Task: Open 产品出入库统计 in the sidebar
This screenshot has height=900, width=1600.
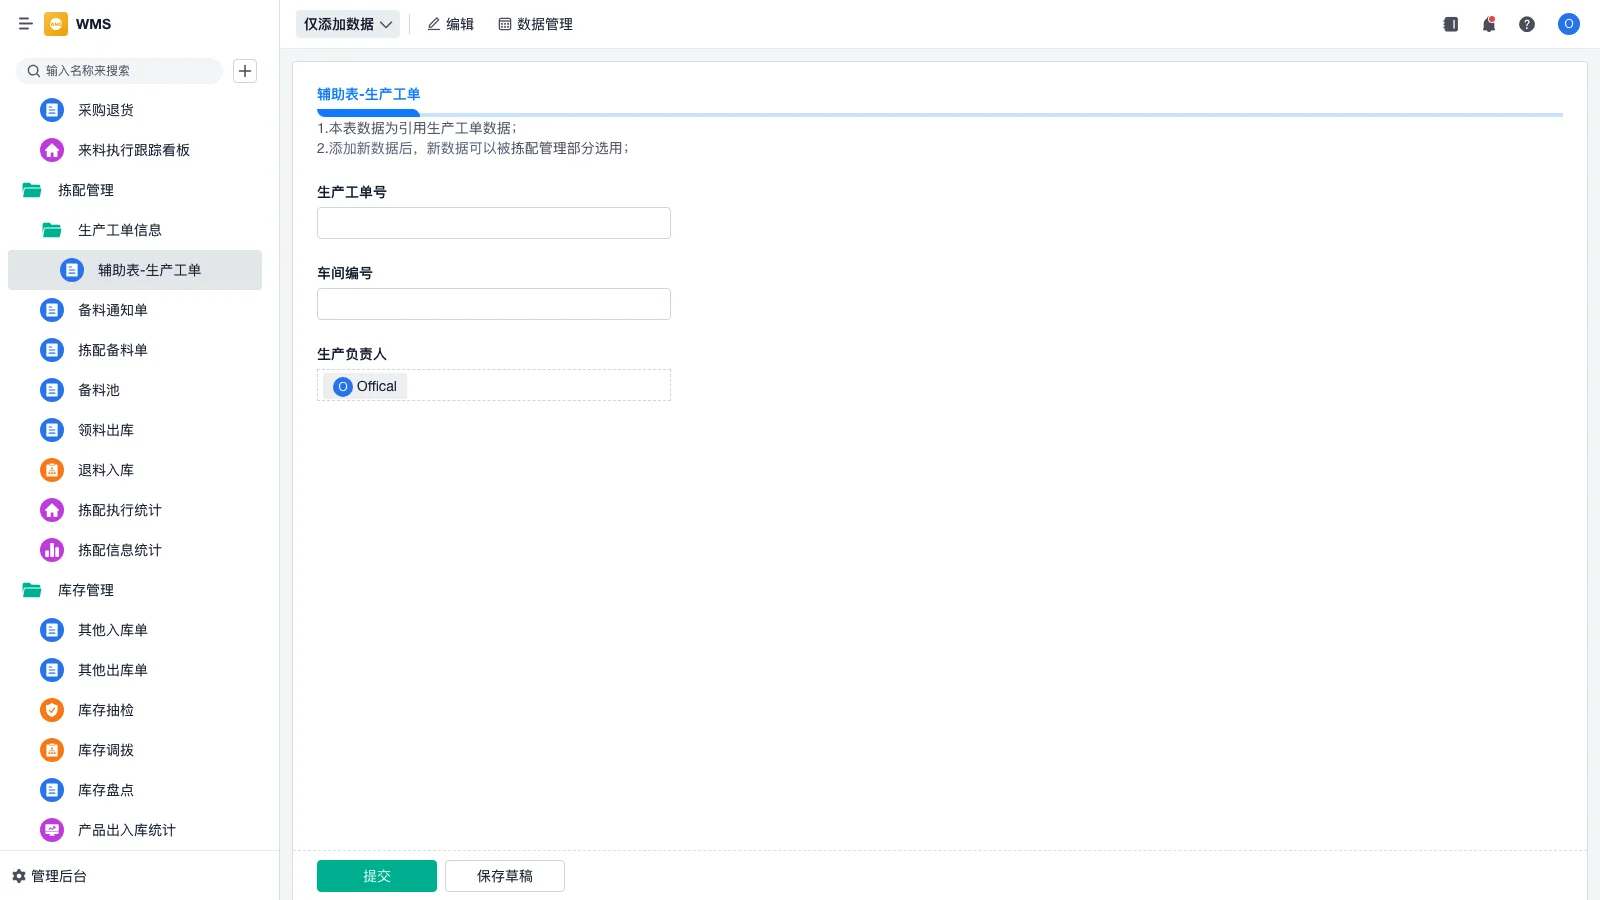Action: (x=135, y=830)
